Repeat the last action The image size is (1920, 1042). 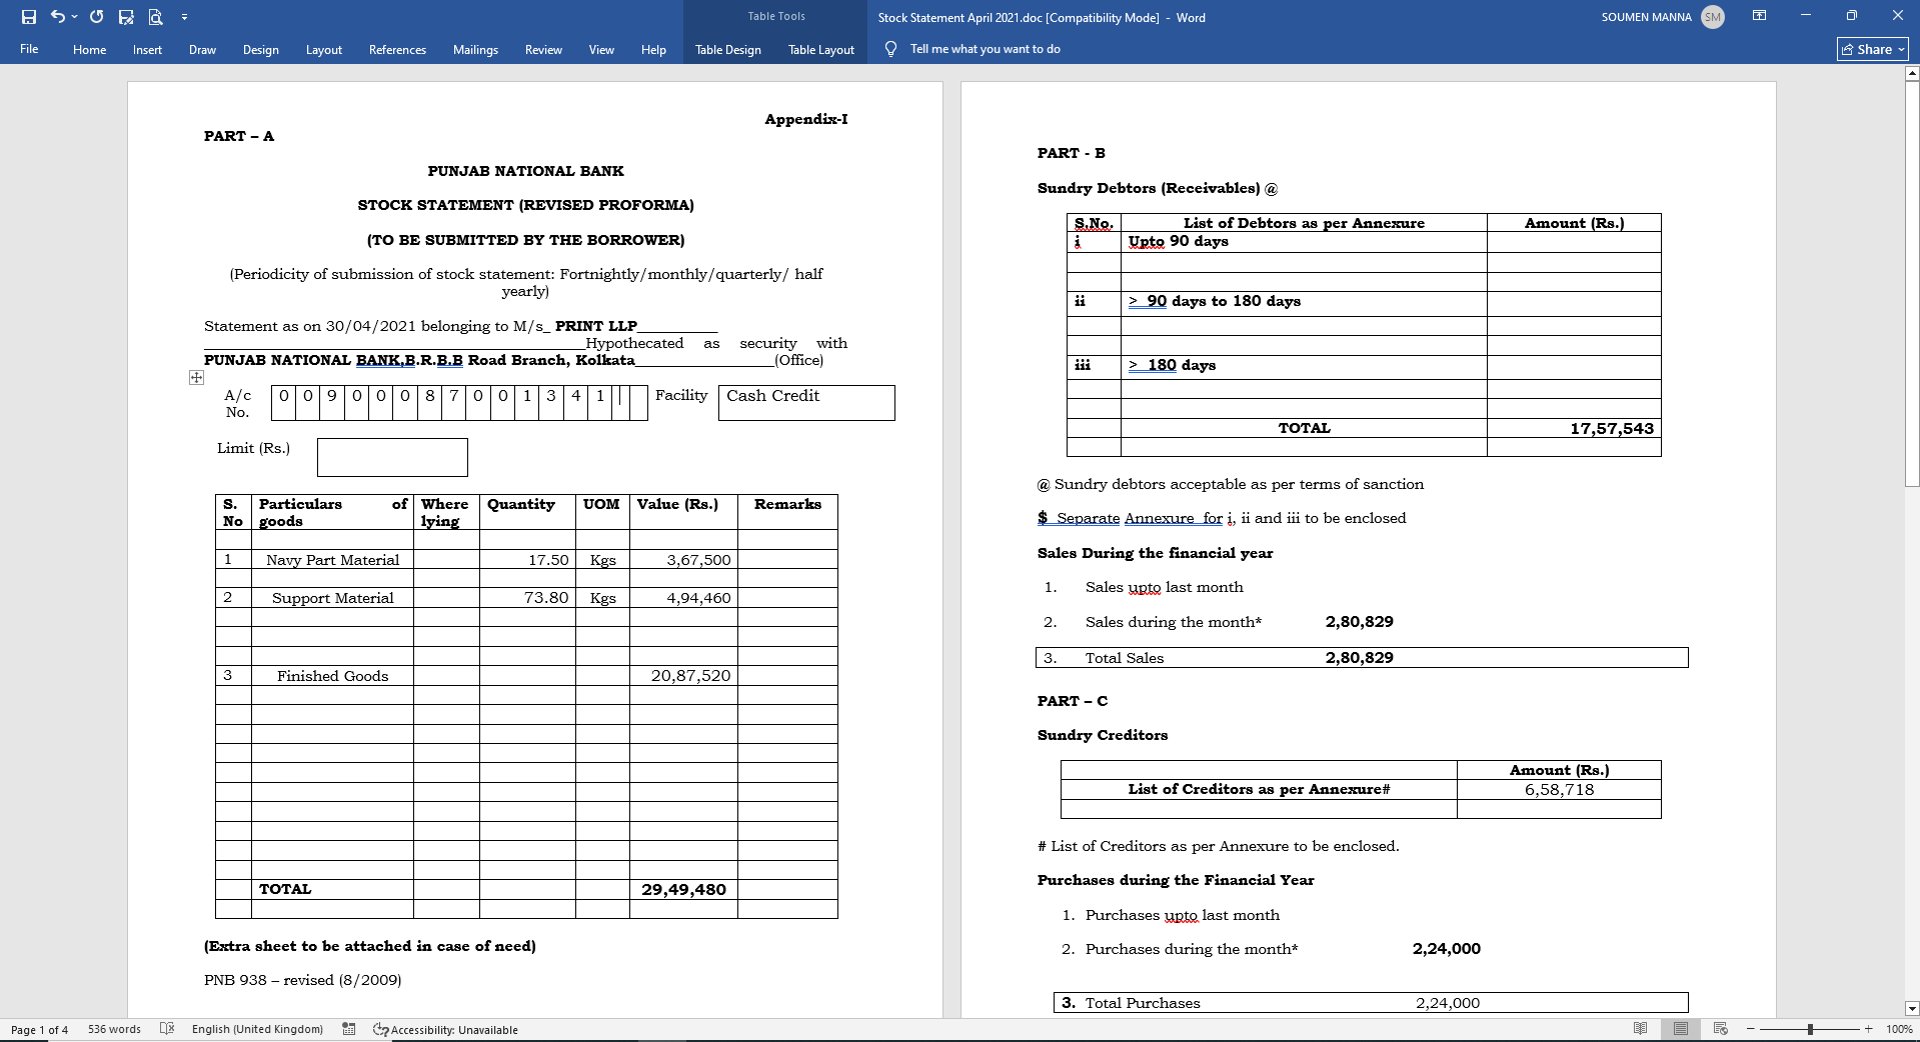click(96, 17)
